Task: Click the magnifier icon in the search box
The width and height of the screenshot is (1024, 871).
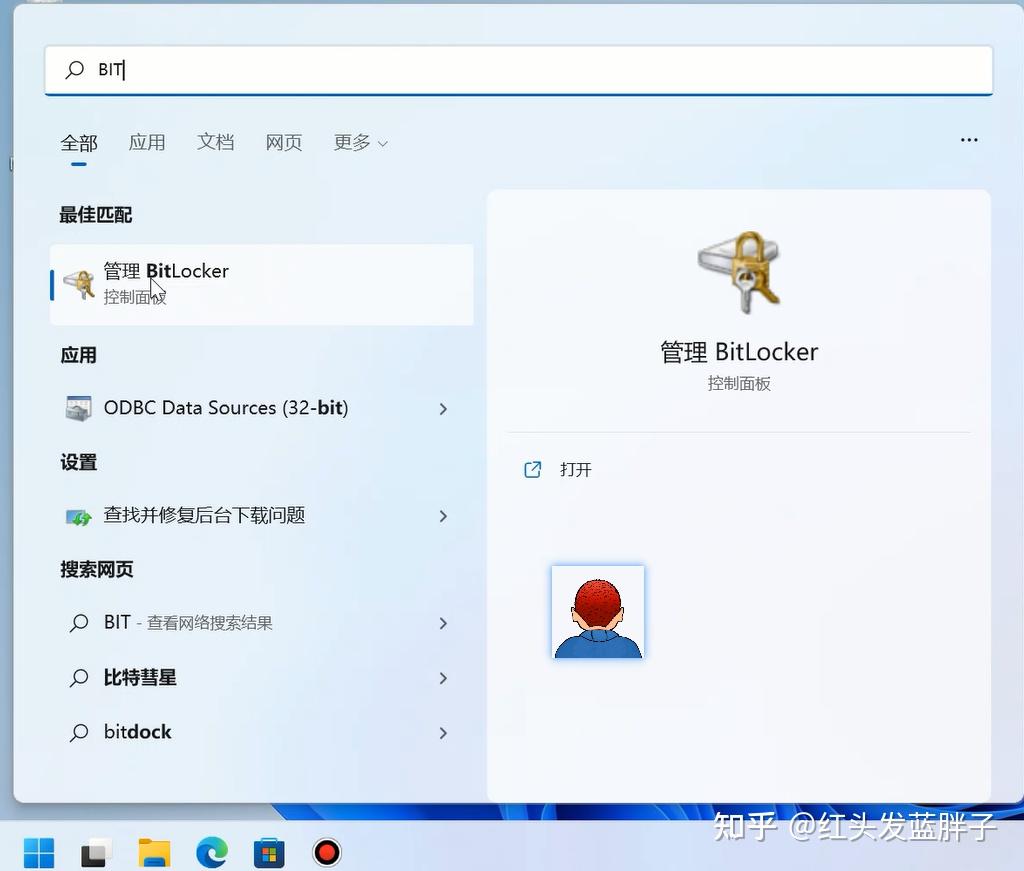Action: 75,70
